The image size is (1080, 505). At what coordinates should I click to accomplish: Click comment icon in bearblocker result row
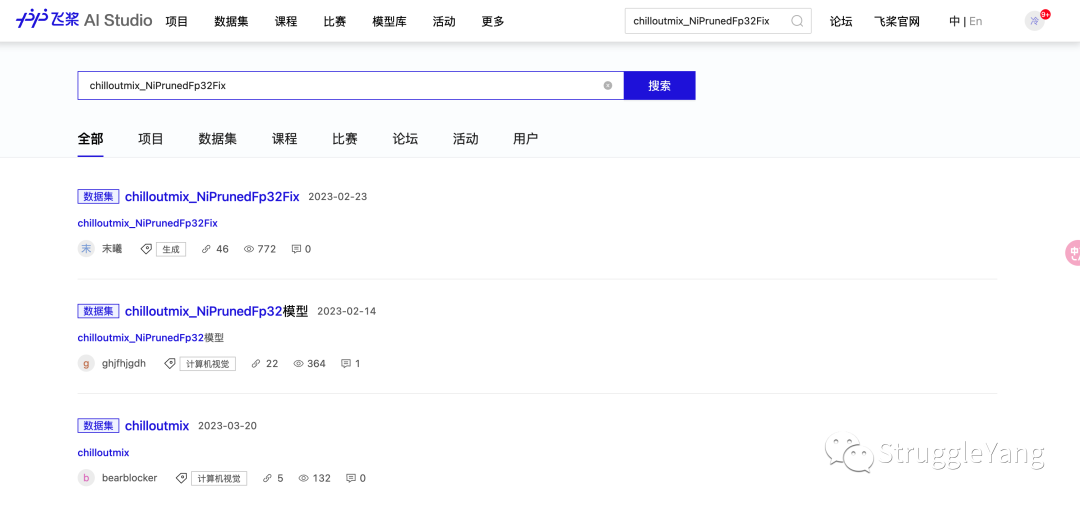click(351, 477)
